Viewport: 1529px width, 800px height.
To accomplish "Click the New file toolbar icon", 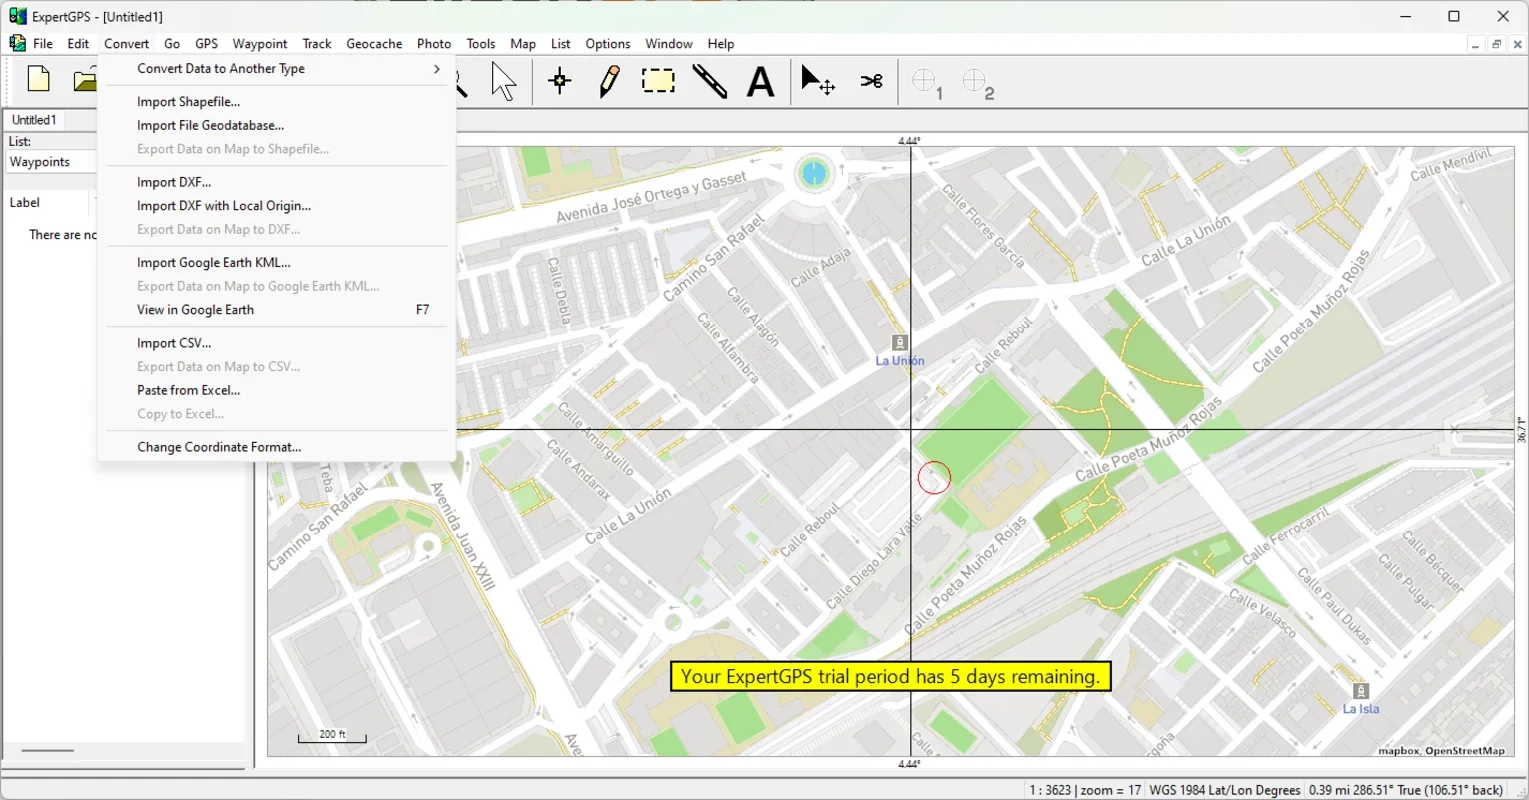I will point(39,80).
